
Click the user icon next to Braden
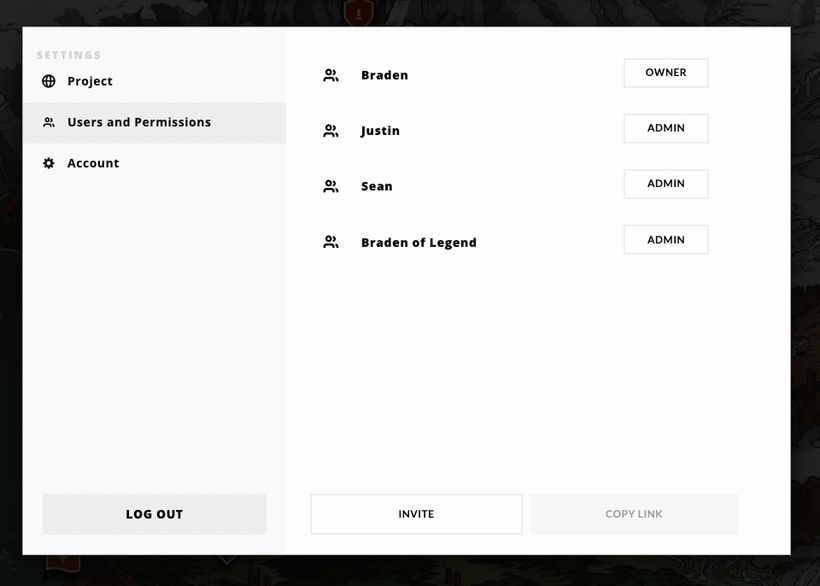(x=331, y=75)
